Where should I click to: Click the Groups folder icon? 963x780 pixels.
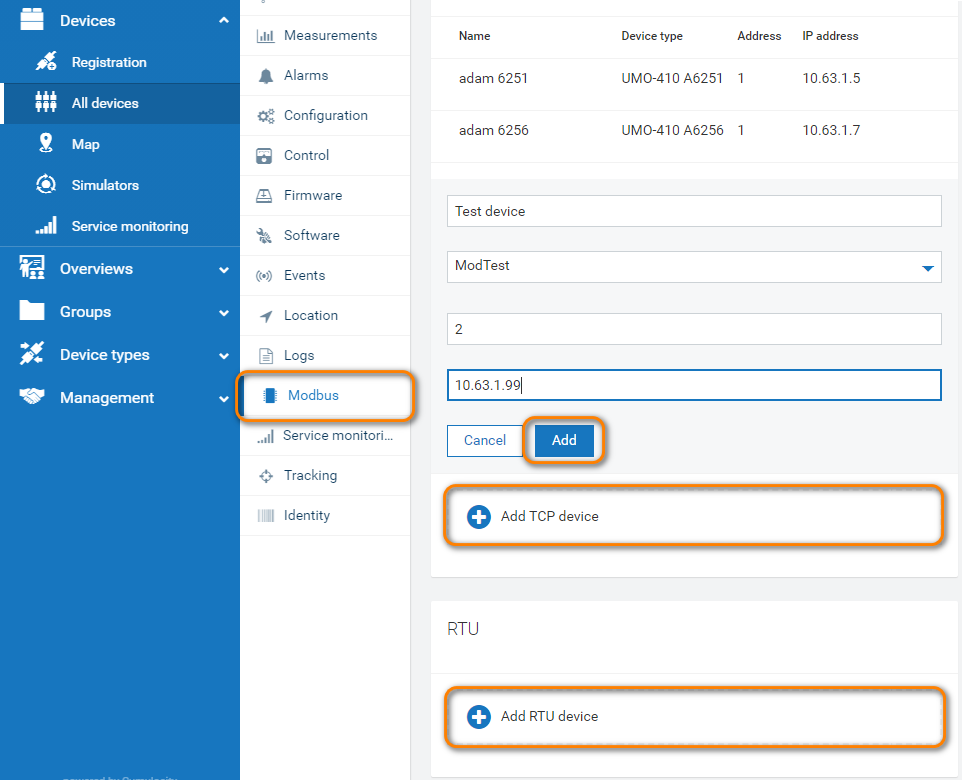[x=32, y=311]
